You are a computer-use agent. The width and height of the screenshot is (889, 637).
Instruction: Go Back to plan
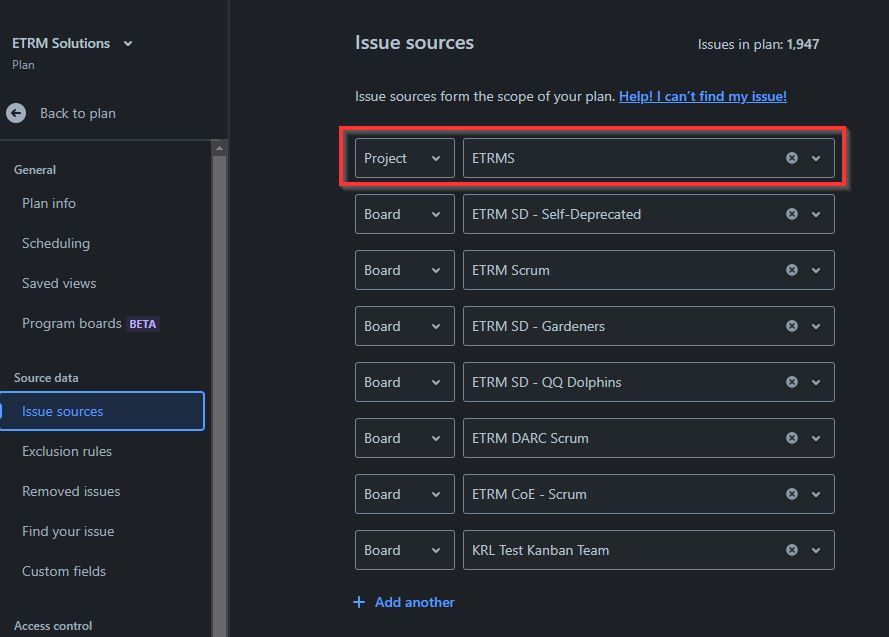[78, 113]
